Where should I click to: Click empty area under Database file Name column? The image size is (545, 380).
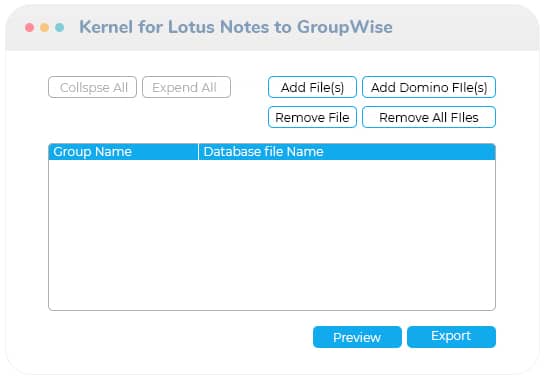coord(347,235)
